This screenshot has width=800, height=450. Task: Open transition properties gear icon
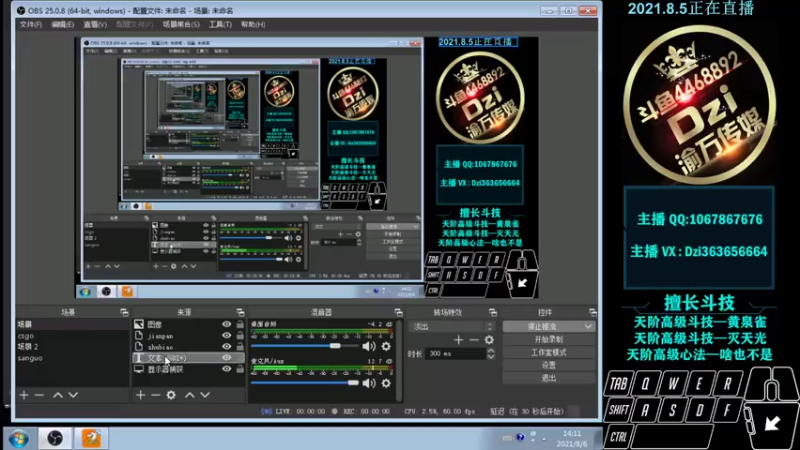click(x=489, y=340)
